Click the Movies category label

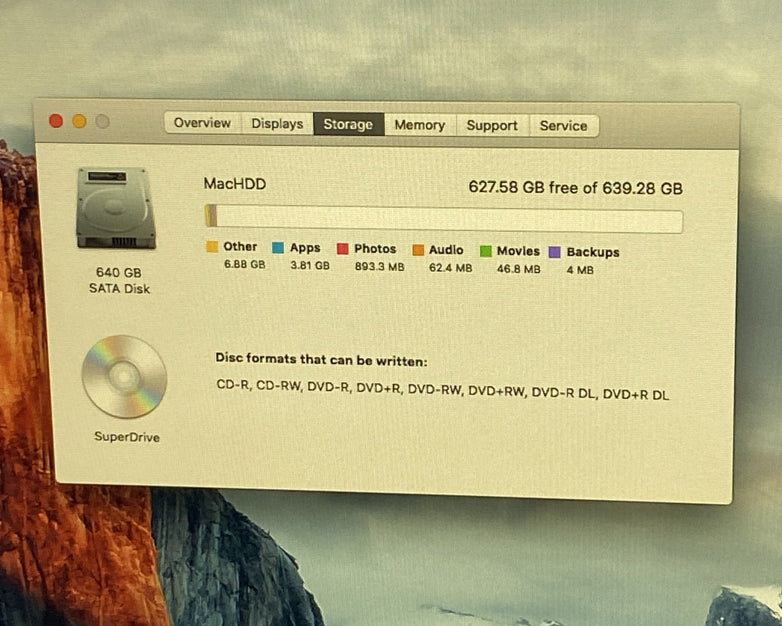518,251
